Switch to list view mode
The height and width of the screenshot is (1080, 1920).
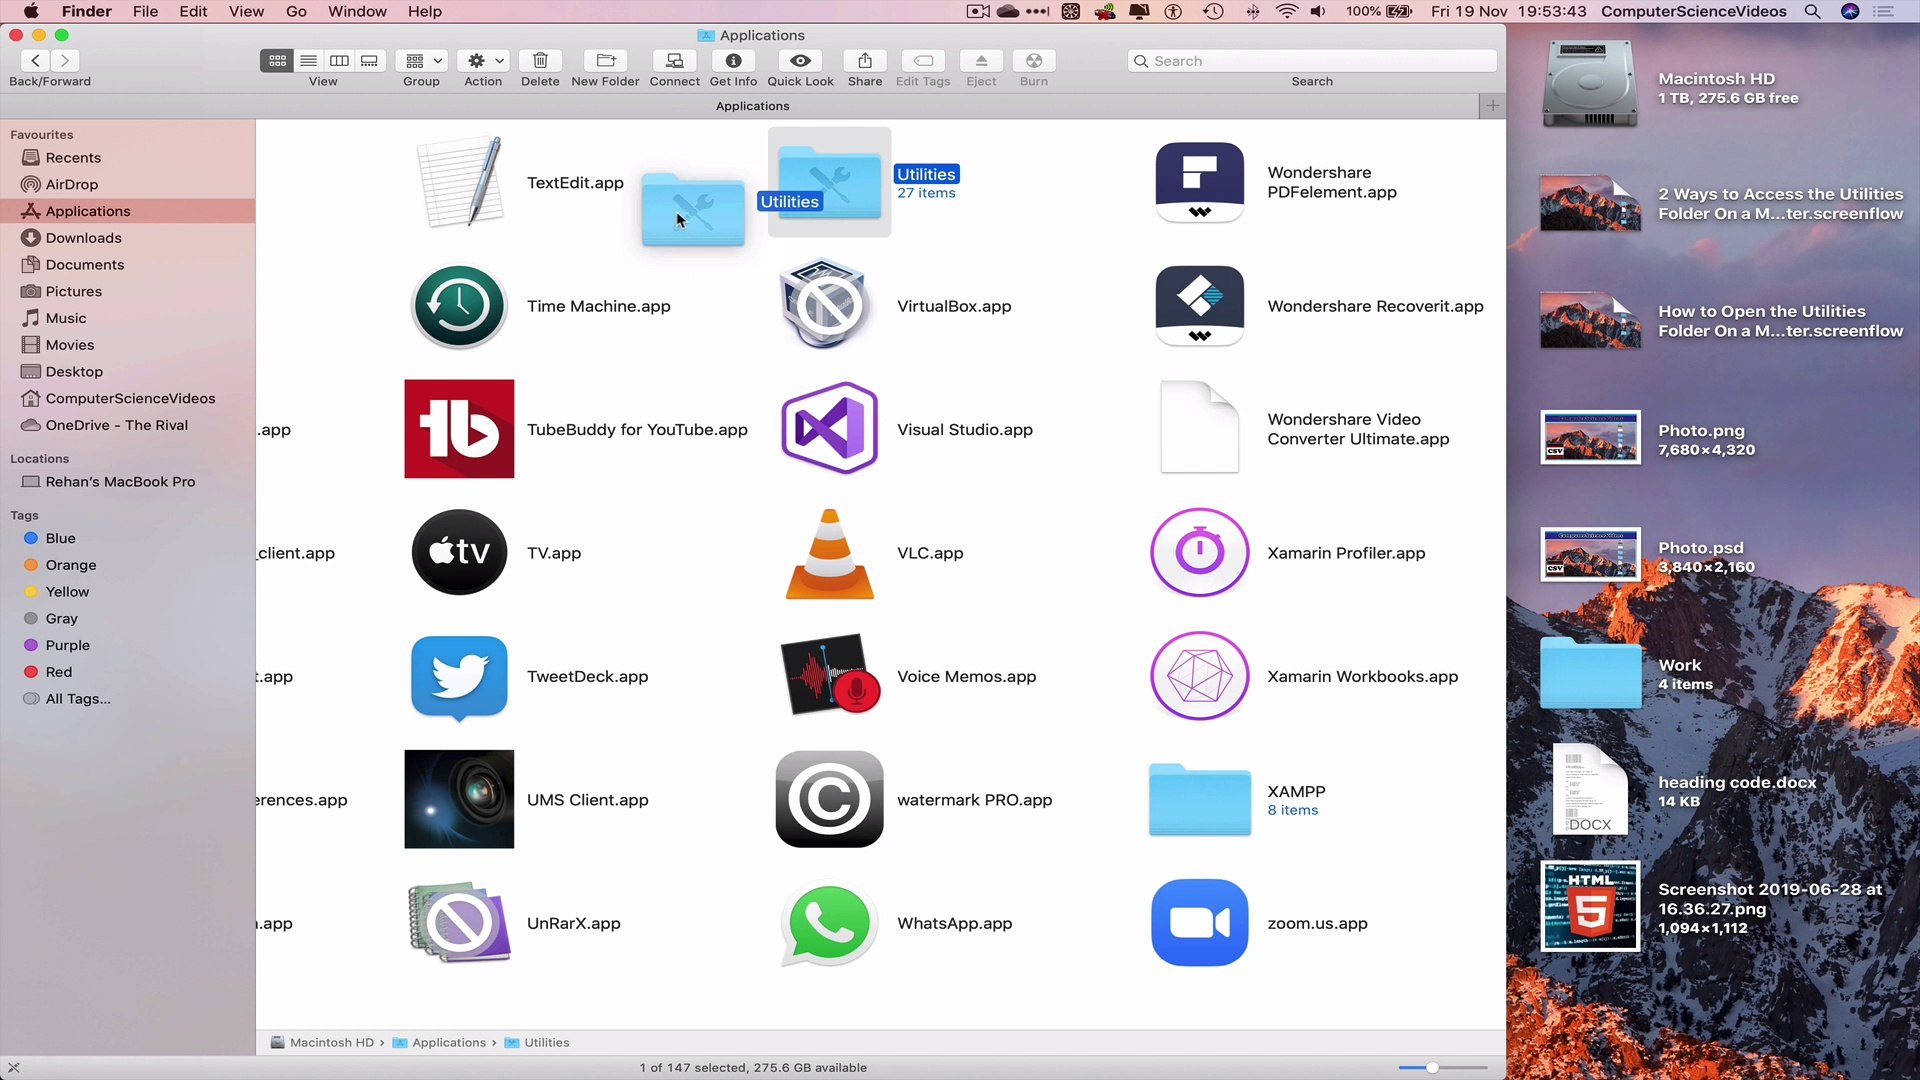point(309,61)
